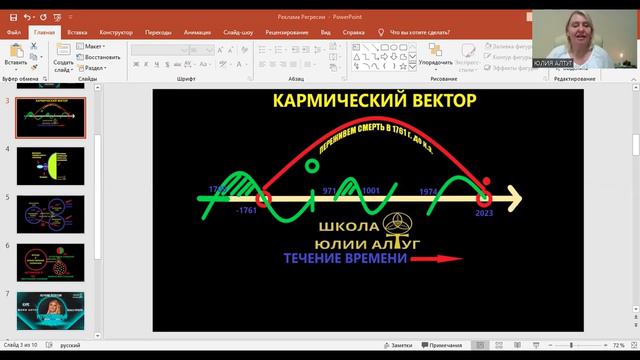Redo the last action
Image resolution: width=640 pixels, height=360 pixels.
click(43, 17)
